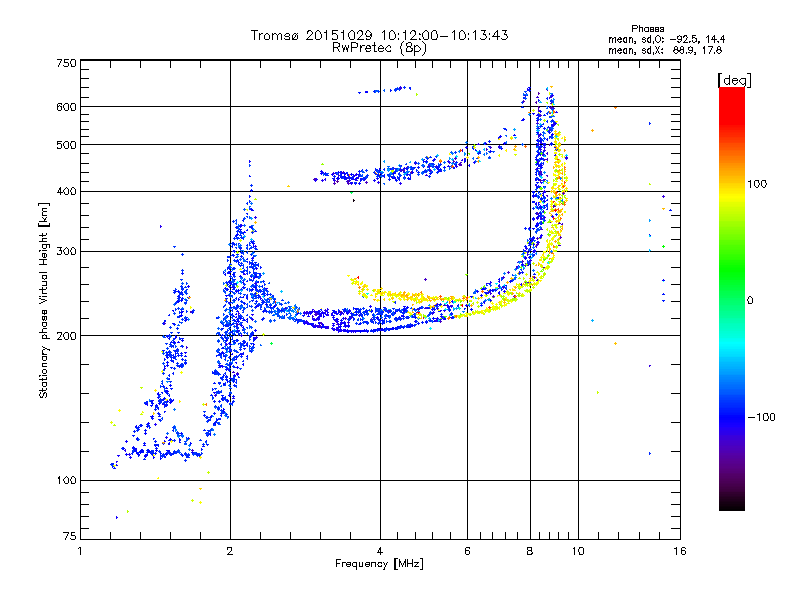Click the y-axis label 'Stationary phase Virtual Height [km]'
Image resolution: width=800 pixels, height=600 pixels.
[43, 300]
